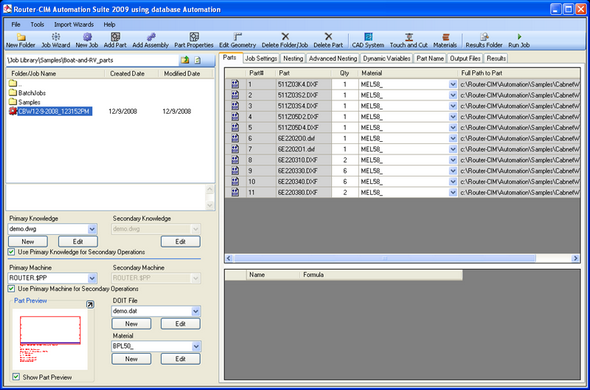Switch to the Dynamic Variables tab

pos(386,58)
